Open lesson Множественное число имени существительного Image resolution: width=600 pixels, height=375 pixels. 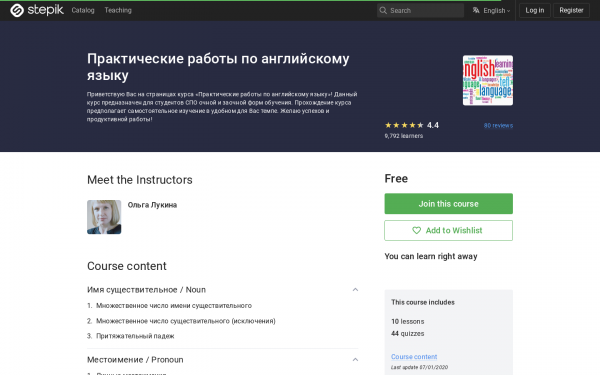tap(174, 305)
